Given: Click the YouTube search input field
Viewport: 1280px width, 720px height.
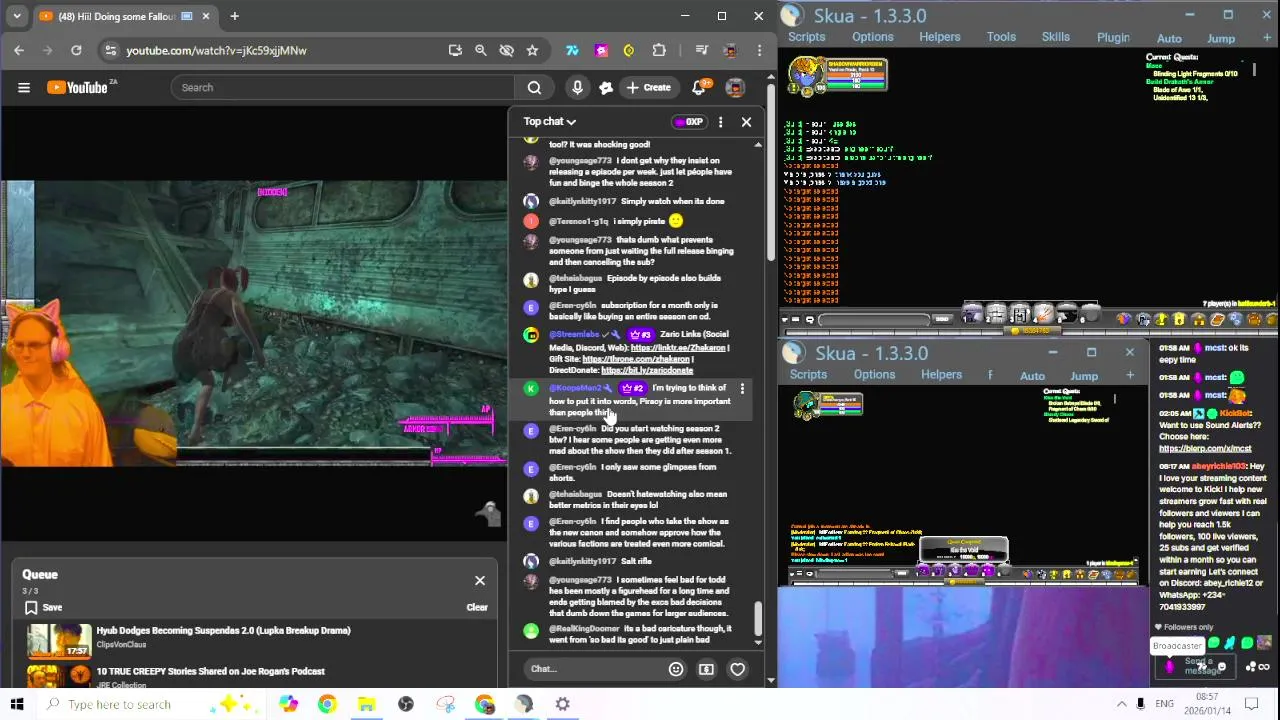Looking at the screenshot, I should point(342,87).
